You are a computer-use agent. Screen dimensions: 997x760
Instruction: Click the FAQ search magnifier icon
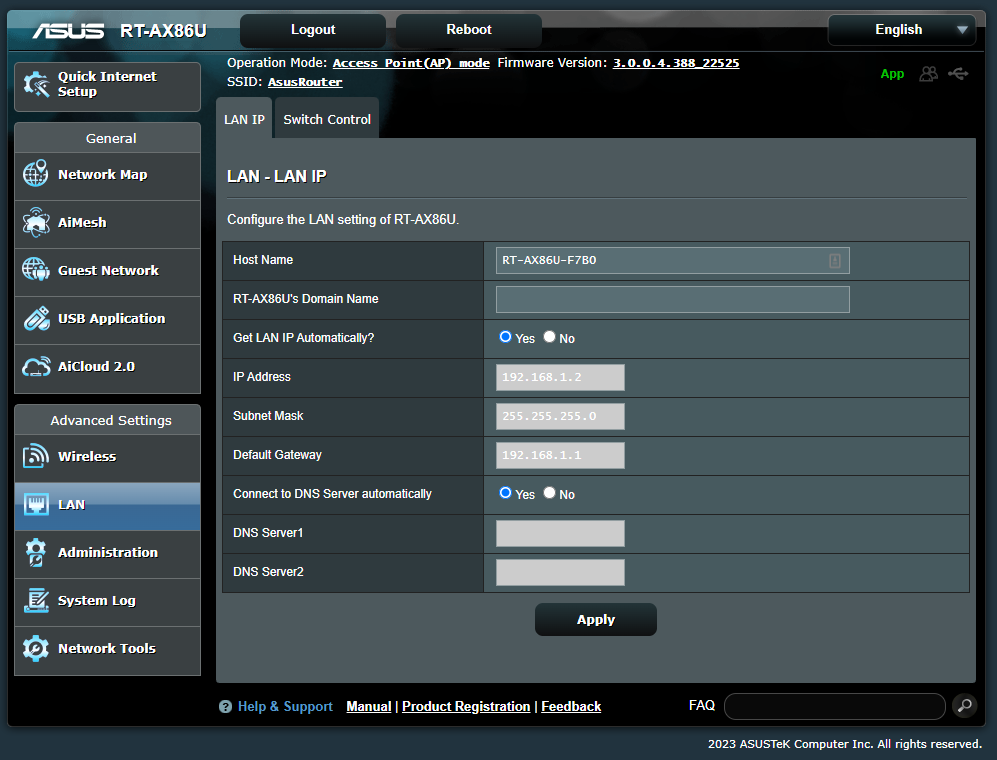coord(964,706)
